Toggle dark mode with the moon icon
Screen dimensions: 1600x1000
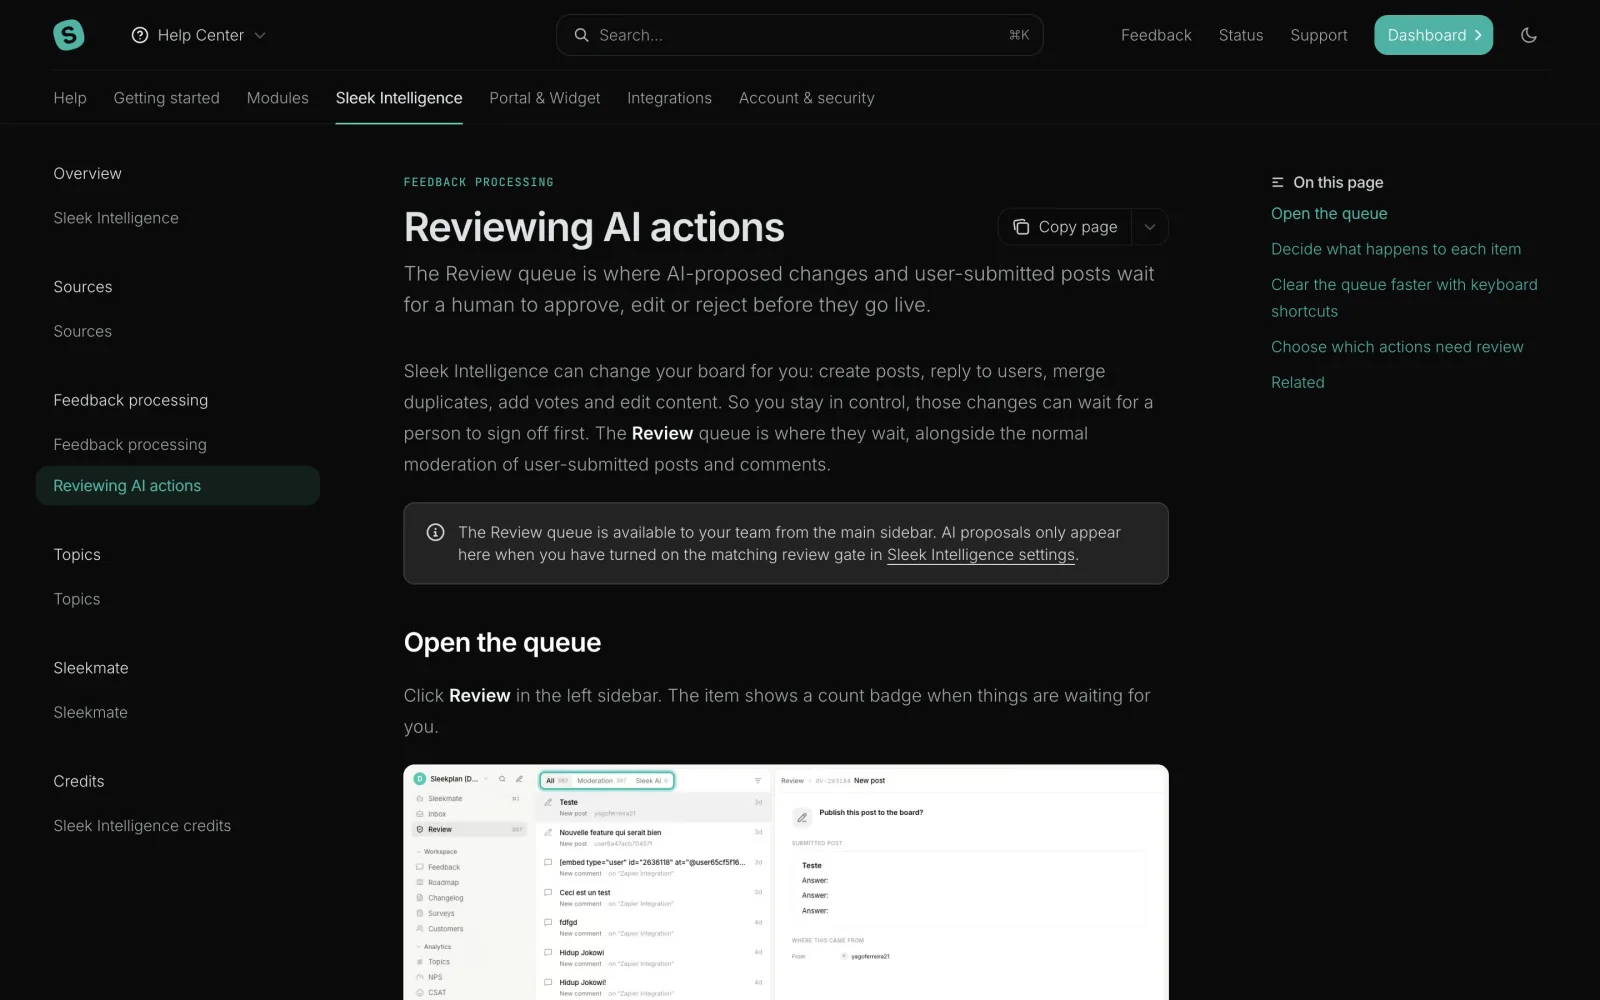[1529, 35]
